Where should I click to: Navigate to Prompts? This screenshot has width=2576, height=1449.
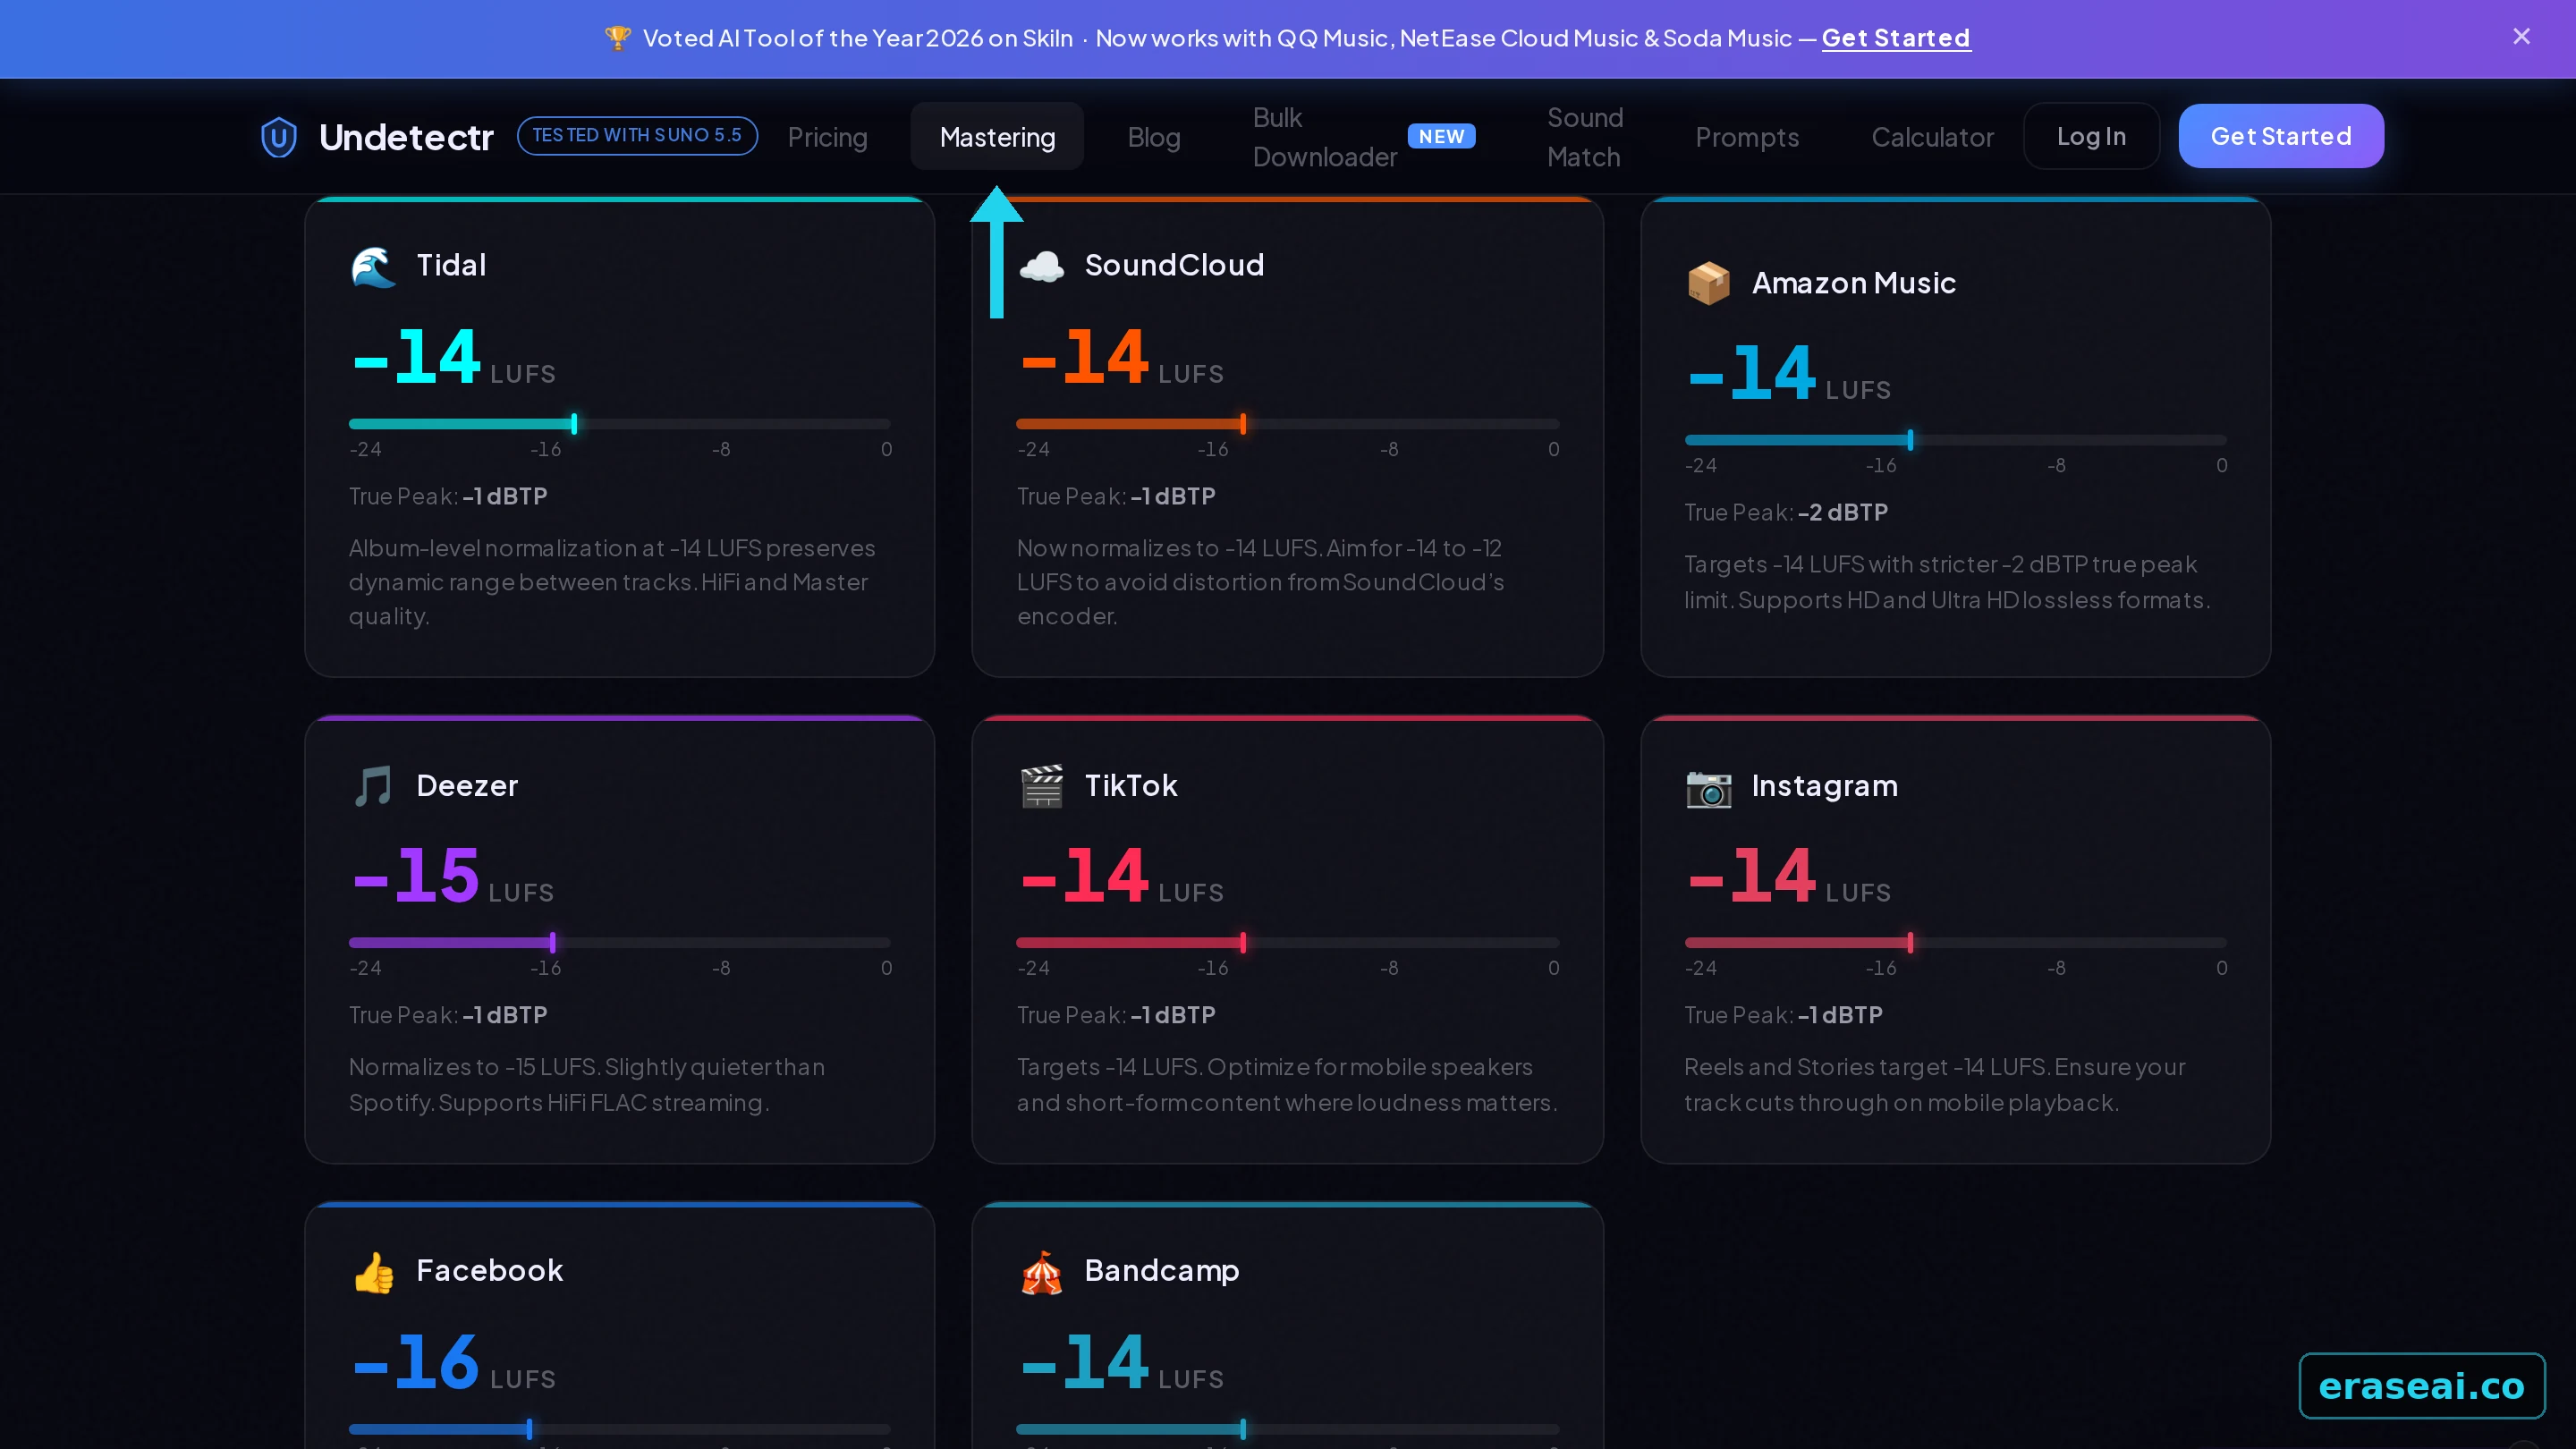pyautogui.click(x=1747, y=137)
